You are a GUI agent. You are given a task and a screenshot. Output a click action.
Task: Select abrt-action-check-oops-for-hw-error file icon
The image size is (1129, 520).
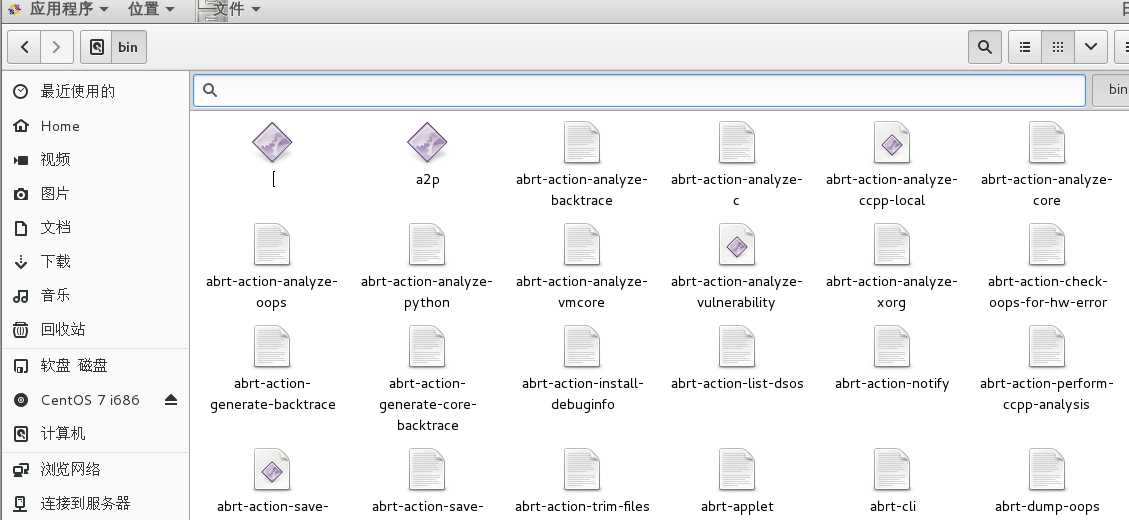point(1046,244)
